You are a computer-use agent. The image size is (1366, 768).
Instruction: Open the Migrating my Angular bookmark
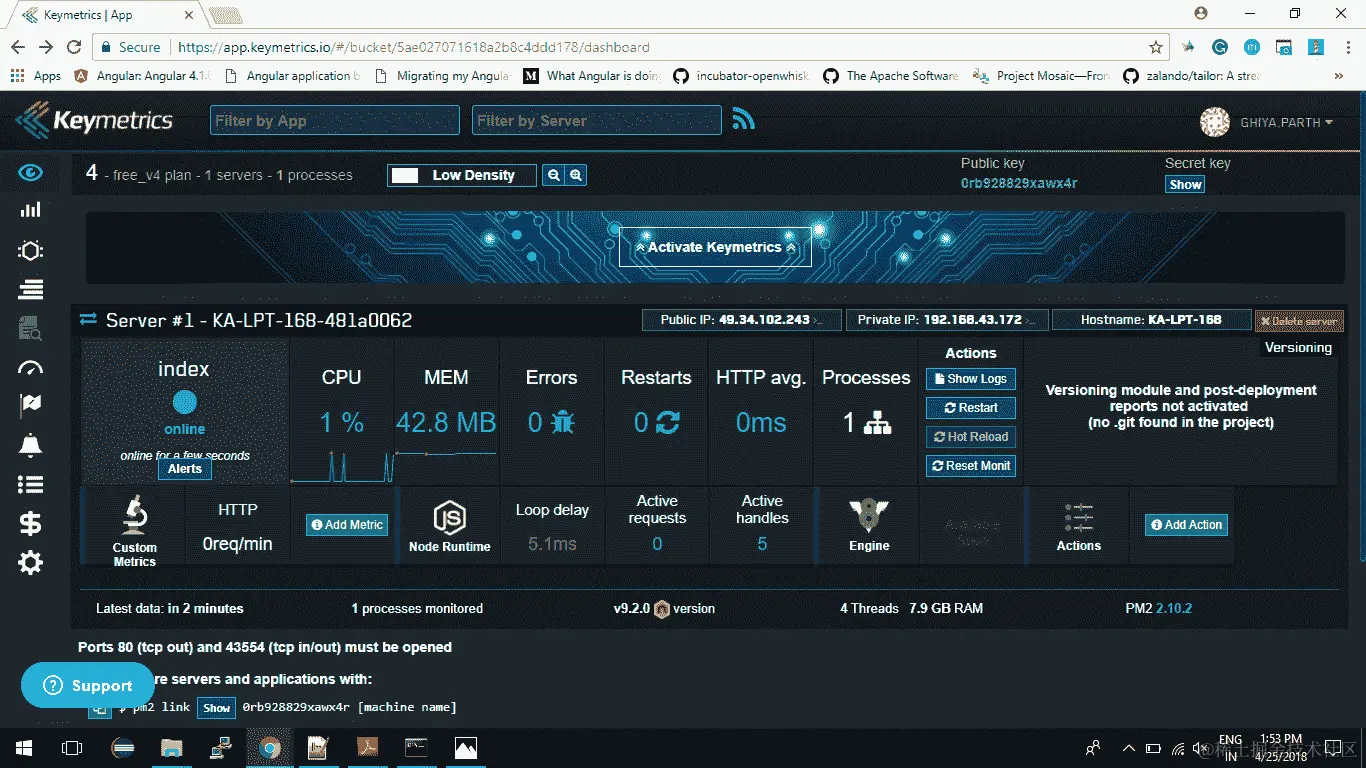pos(442,76)
